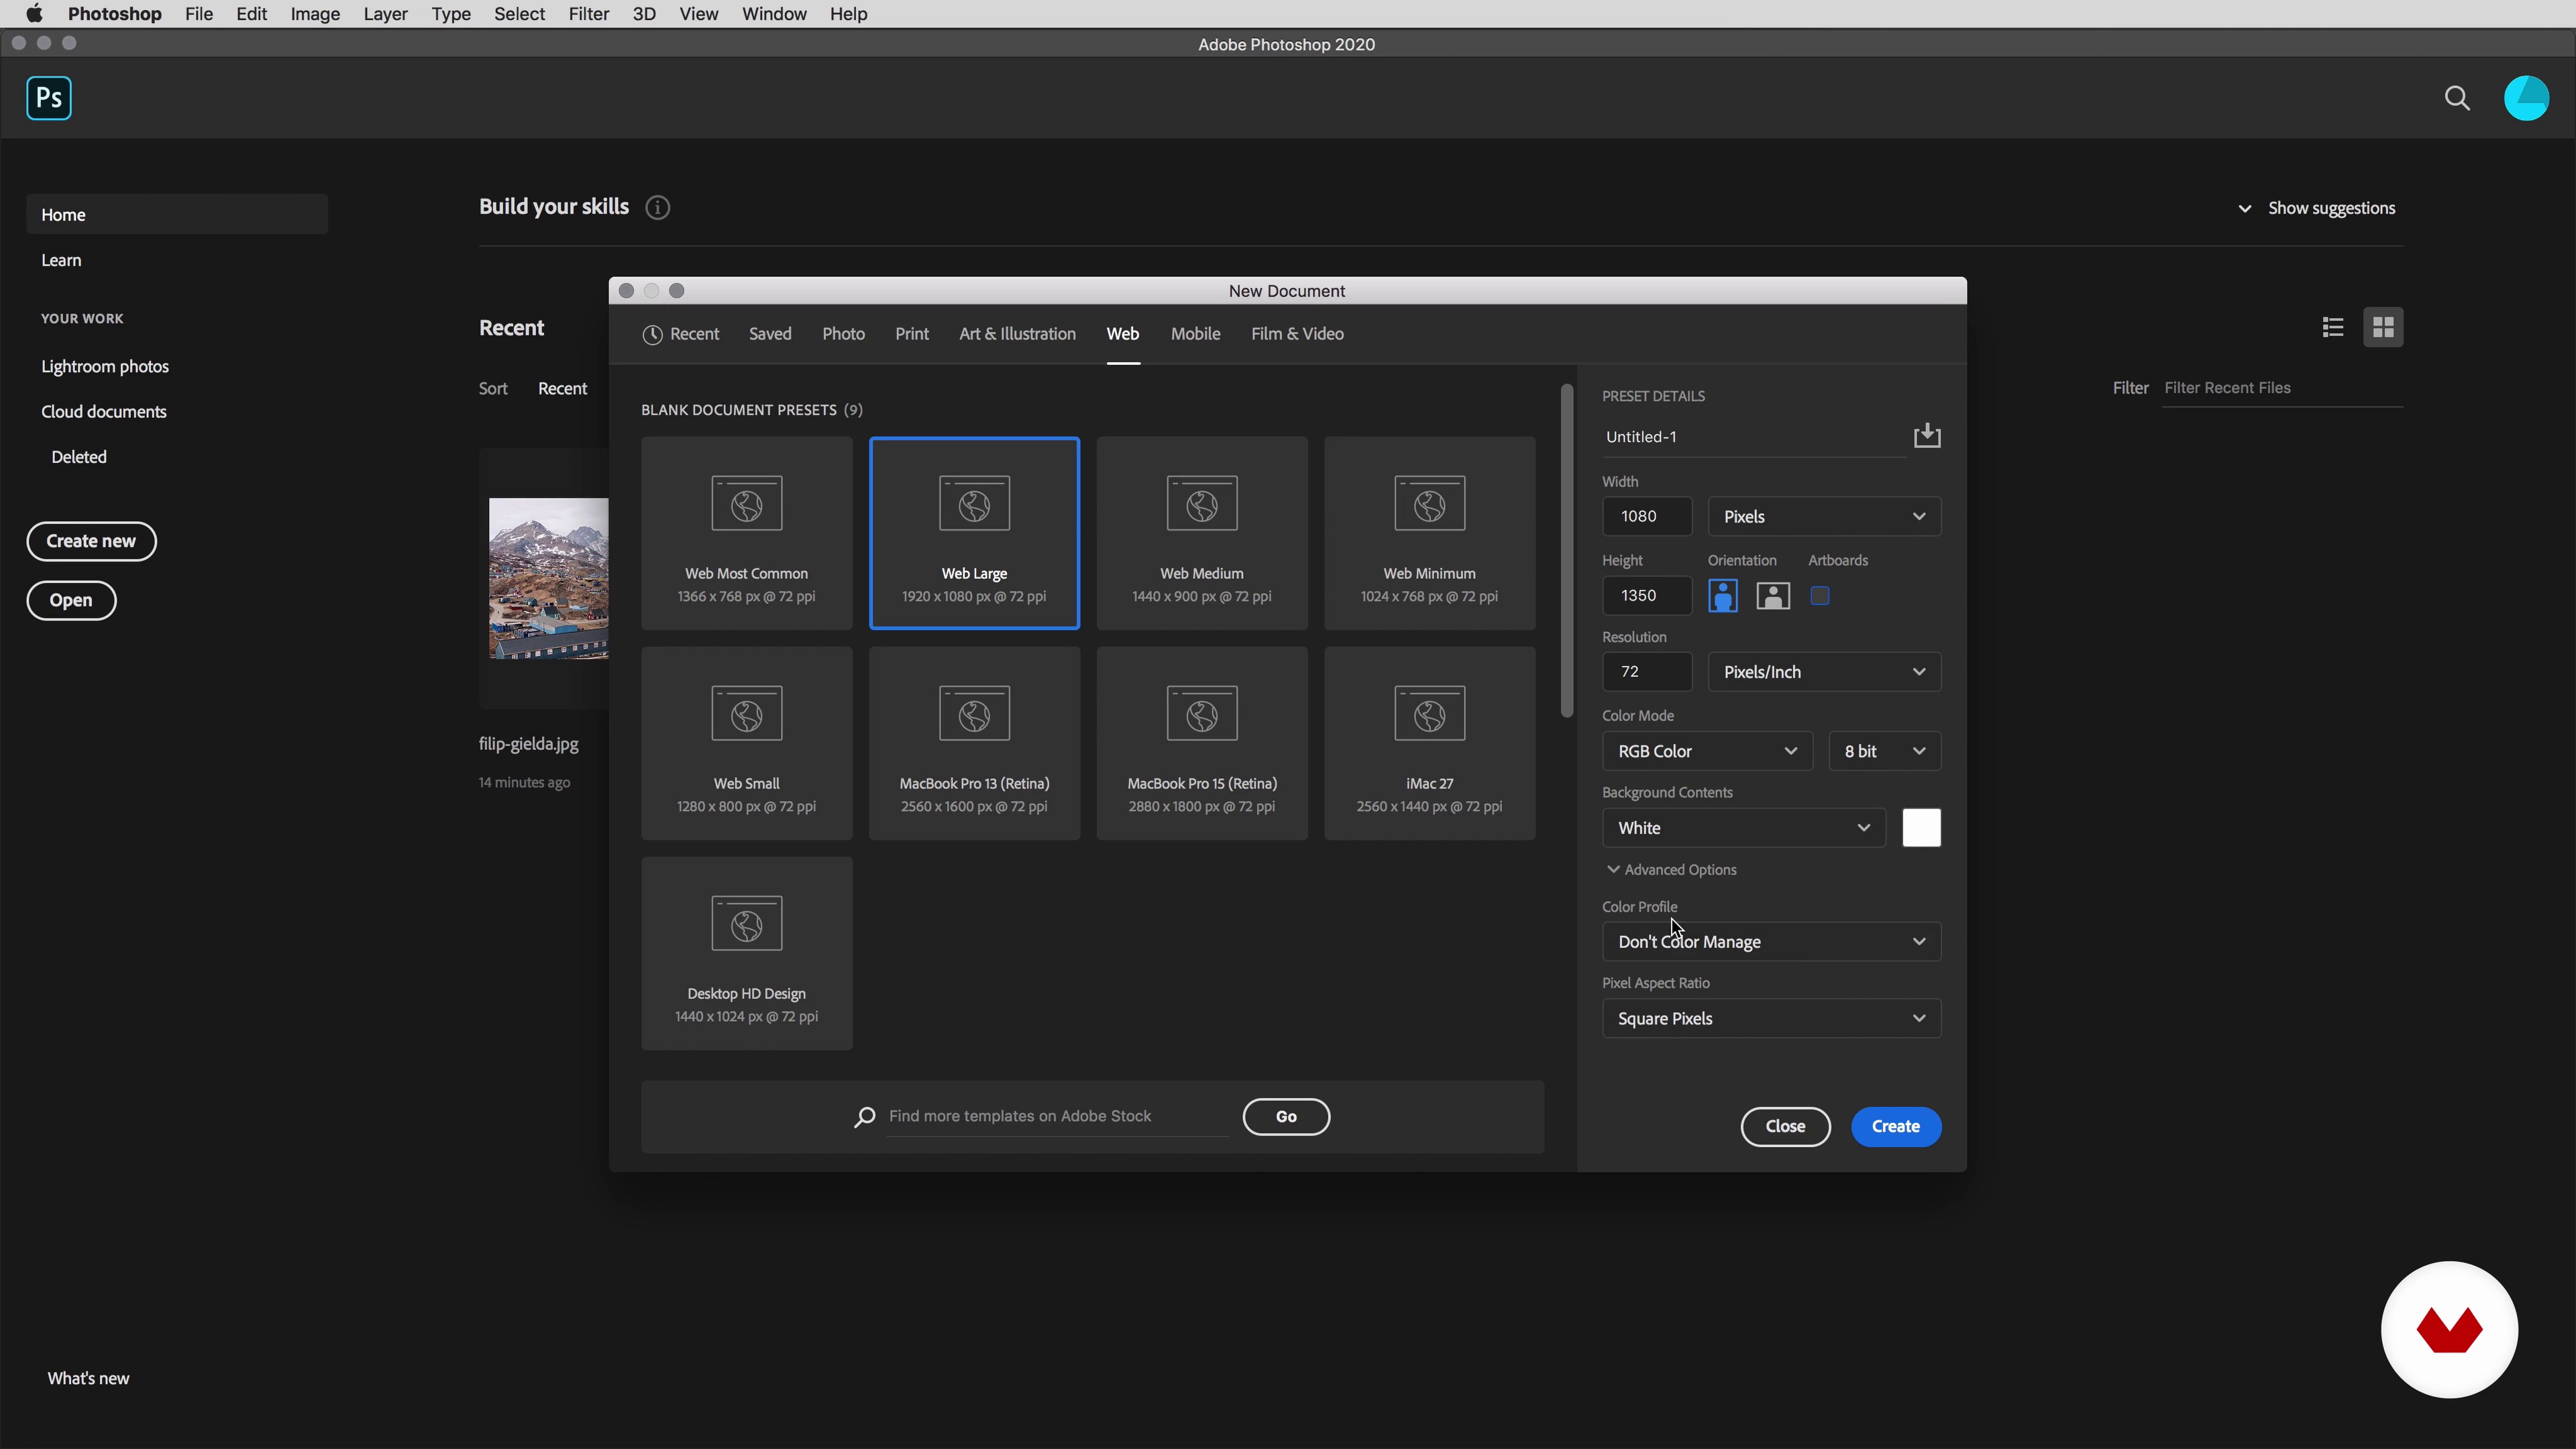
Task: Click the info icon beside Build your skills
Action: [x=657, y=207]
